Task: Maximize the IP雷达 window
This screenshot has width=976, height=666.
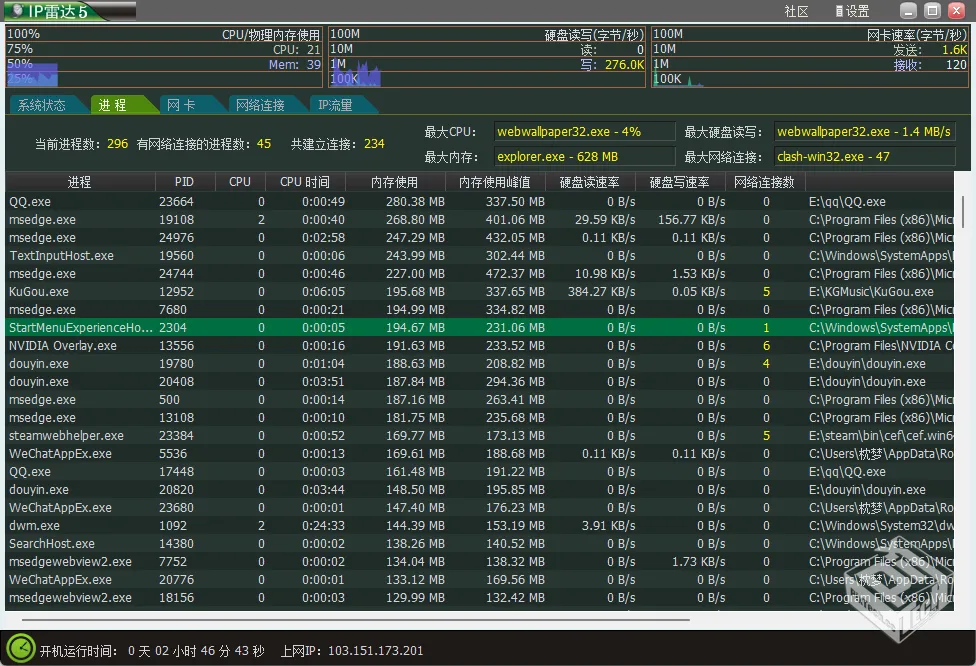Action: coord(932,10)
